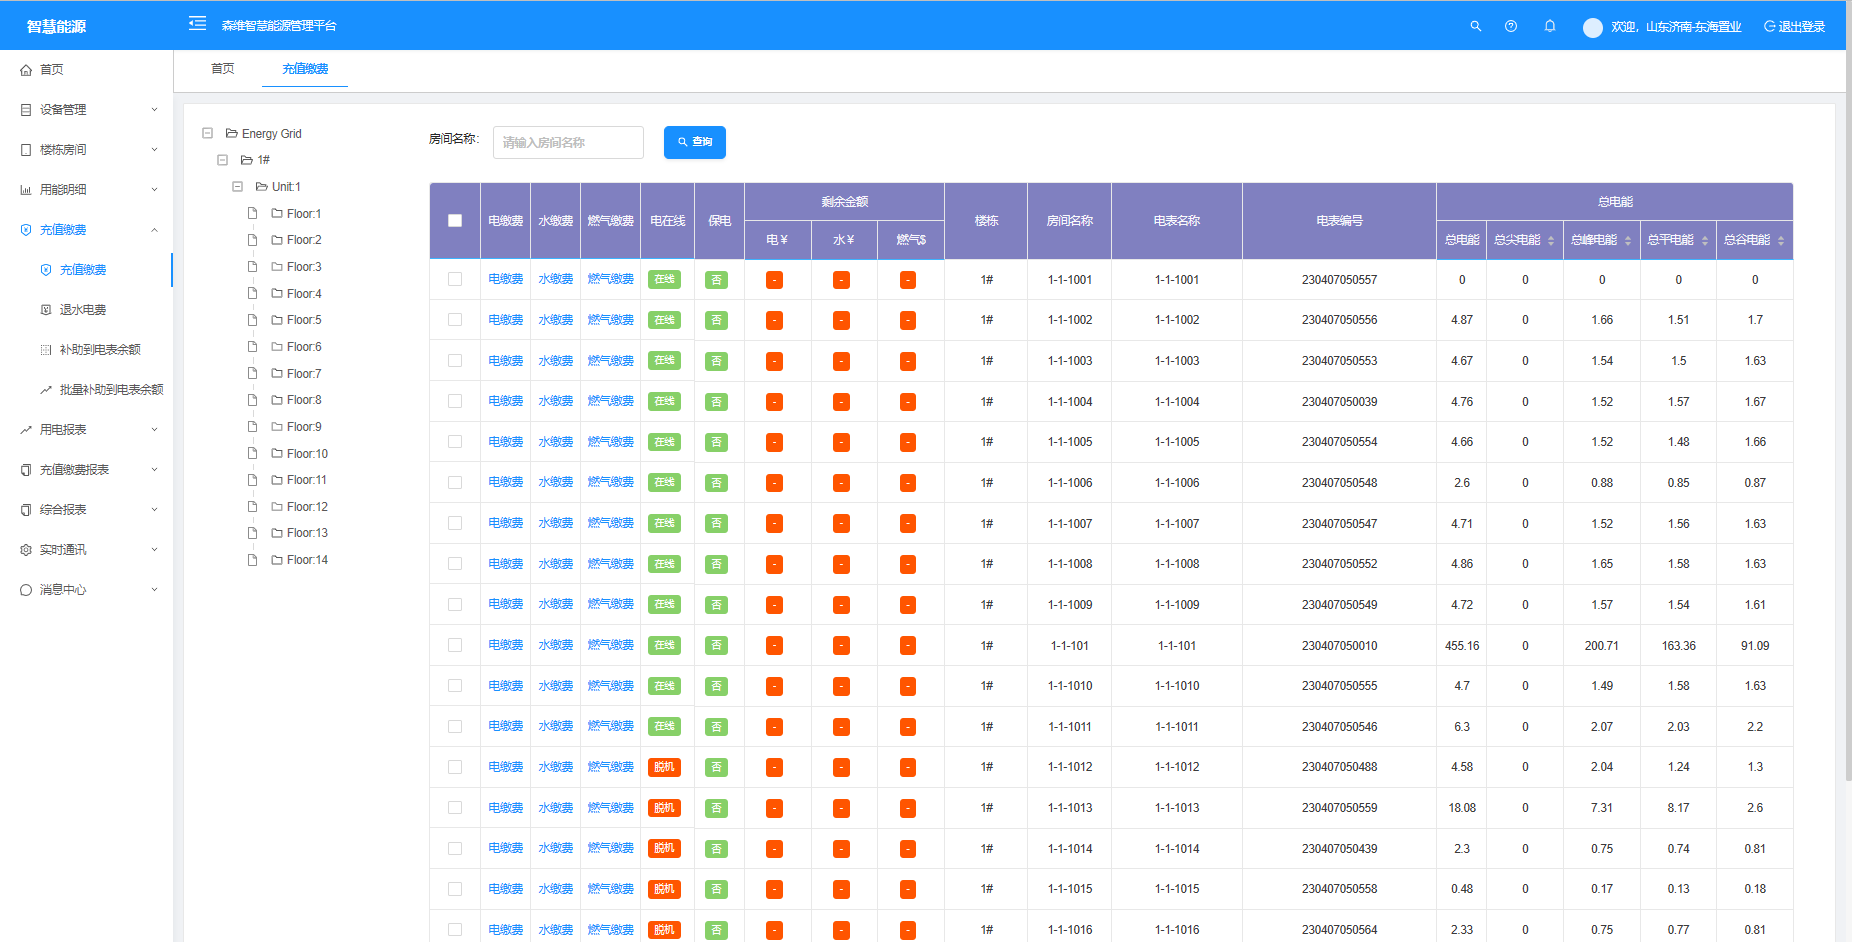Collapse the Unit:1 tree node
Screen dimensions: 1852x942
pyautogui.click(x=238, y=187)
